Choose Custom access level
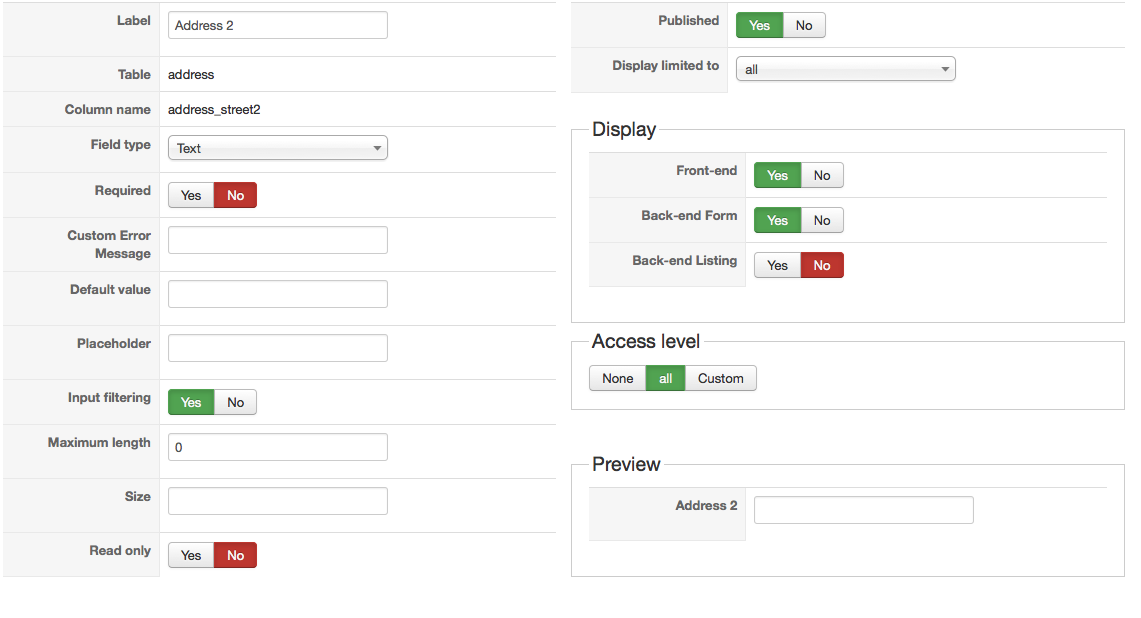The width and height of the screenshot is (1141, 618). tap(720, 378)
